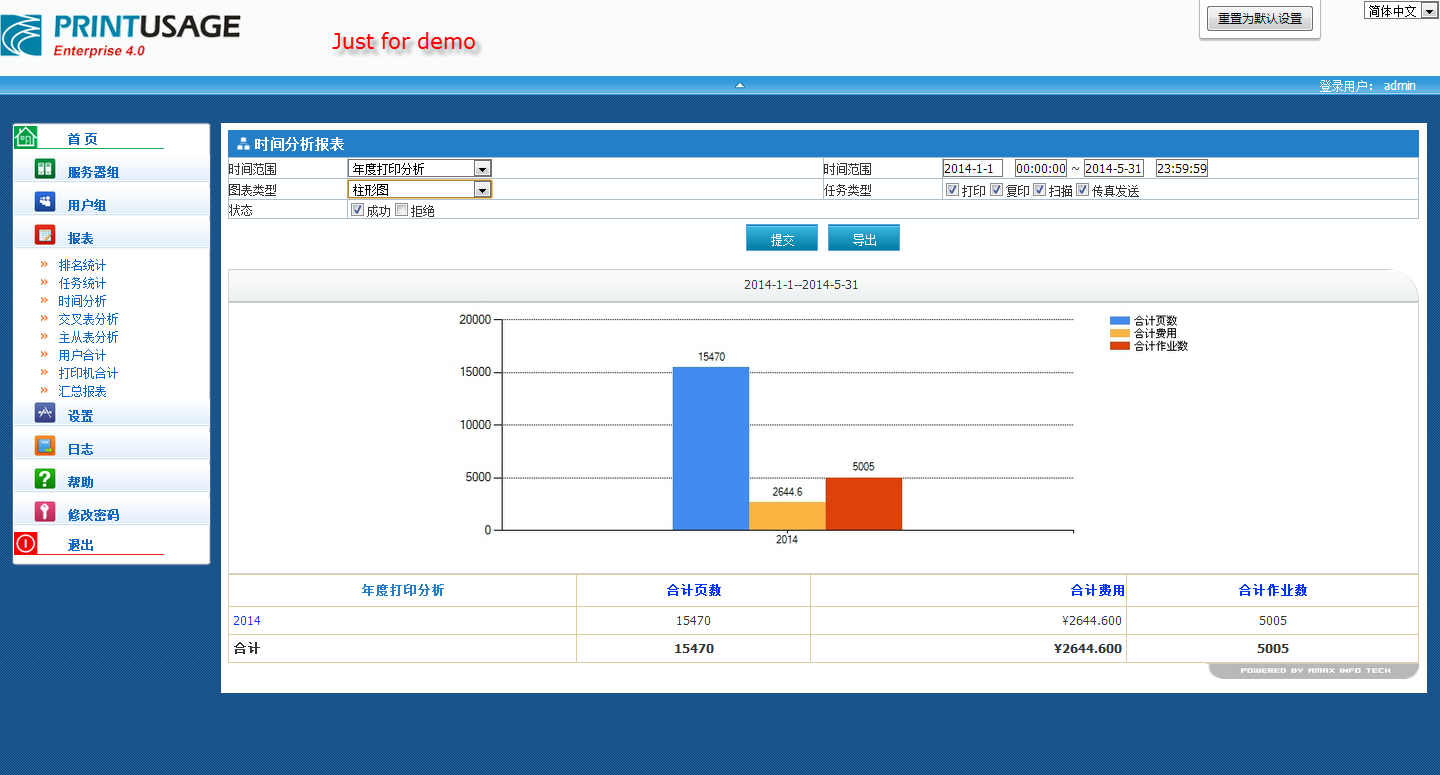Viewport: 1440px width, 775px height.
Task: Open the 年度打印分析 dropdown
Action: (x=482, y=169)
